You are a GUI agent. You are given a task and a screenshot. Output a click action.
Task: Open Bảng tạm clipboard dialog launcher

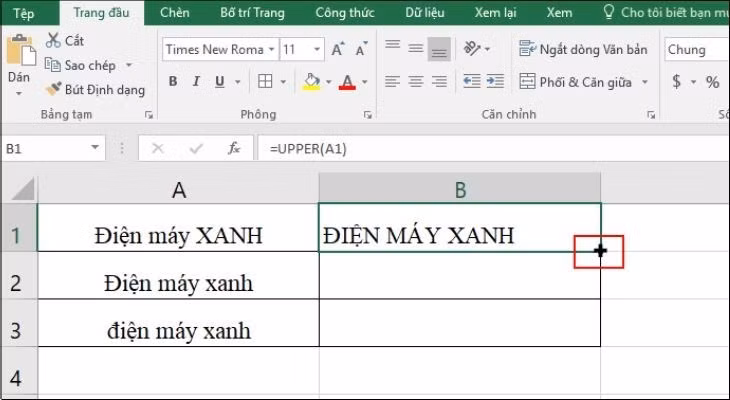coord(149,115)
